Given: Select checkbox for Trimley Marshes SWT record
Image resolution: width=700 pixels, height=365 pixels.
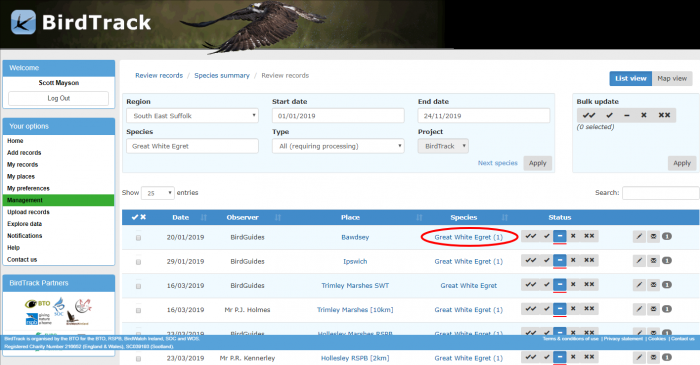Looking at the screenshot, I should [138, 286].
